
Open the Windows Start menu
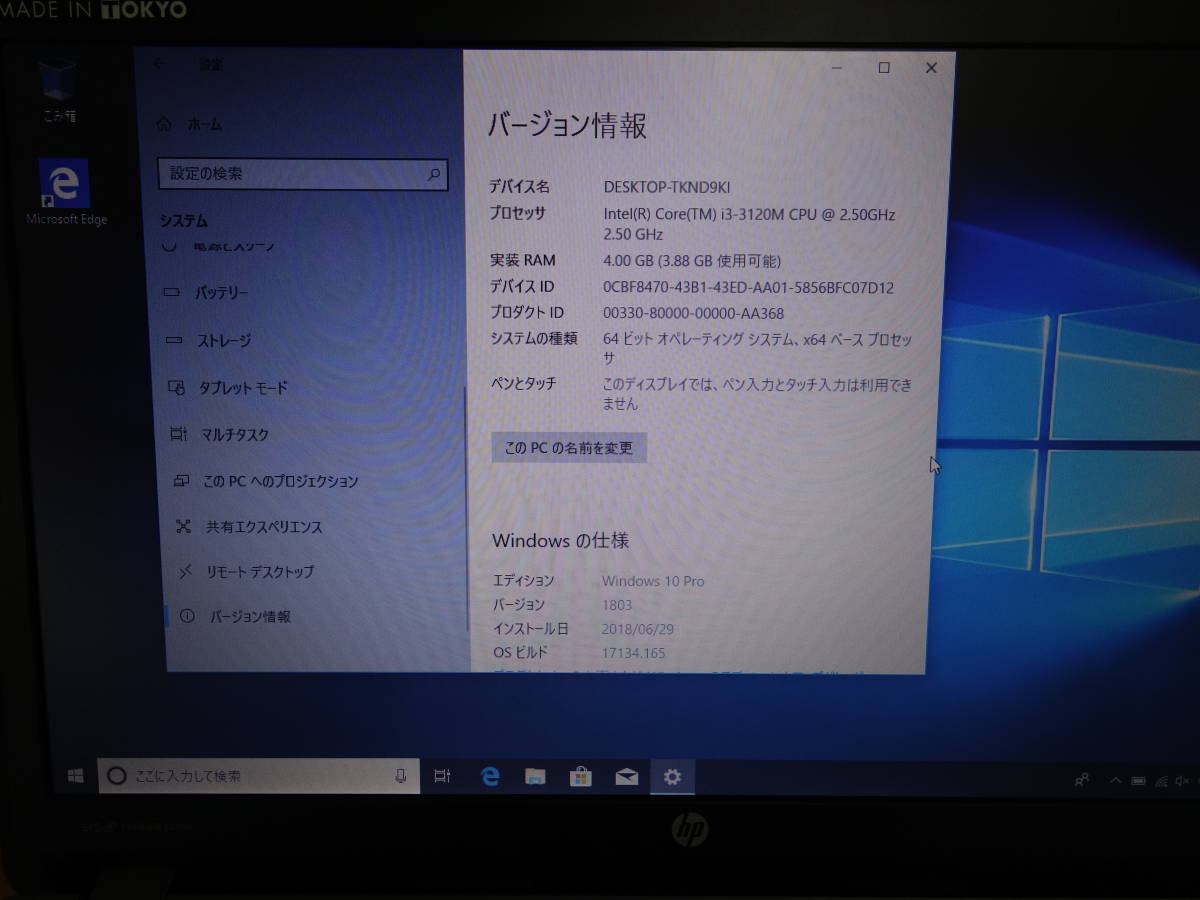click(75, 776)
